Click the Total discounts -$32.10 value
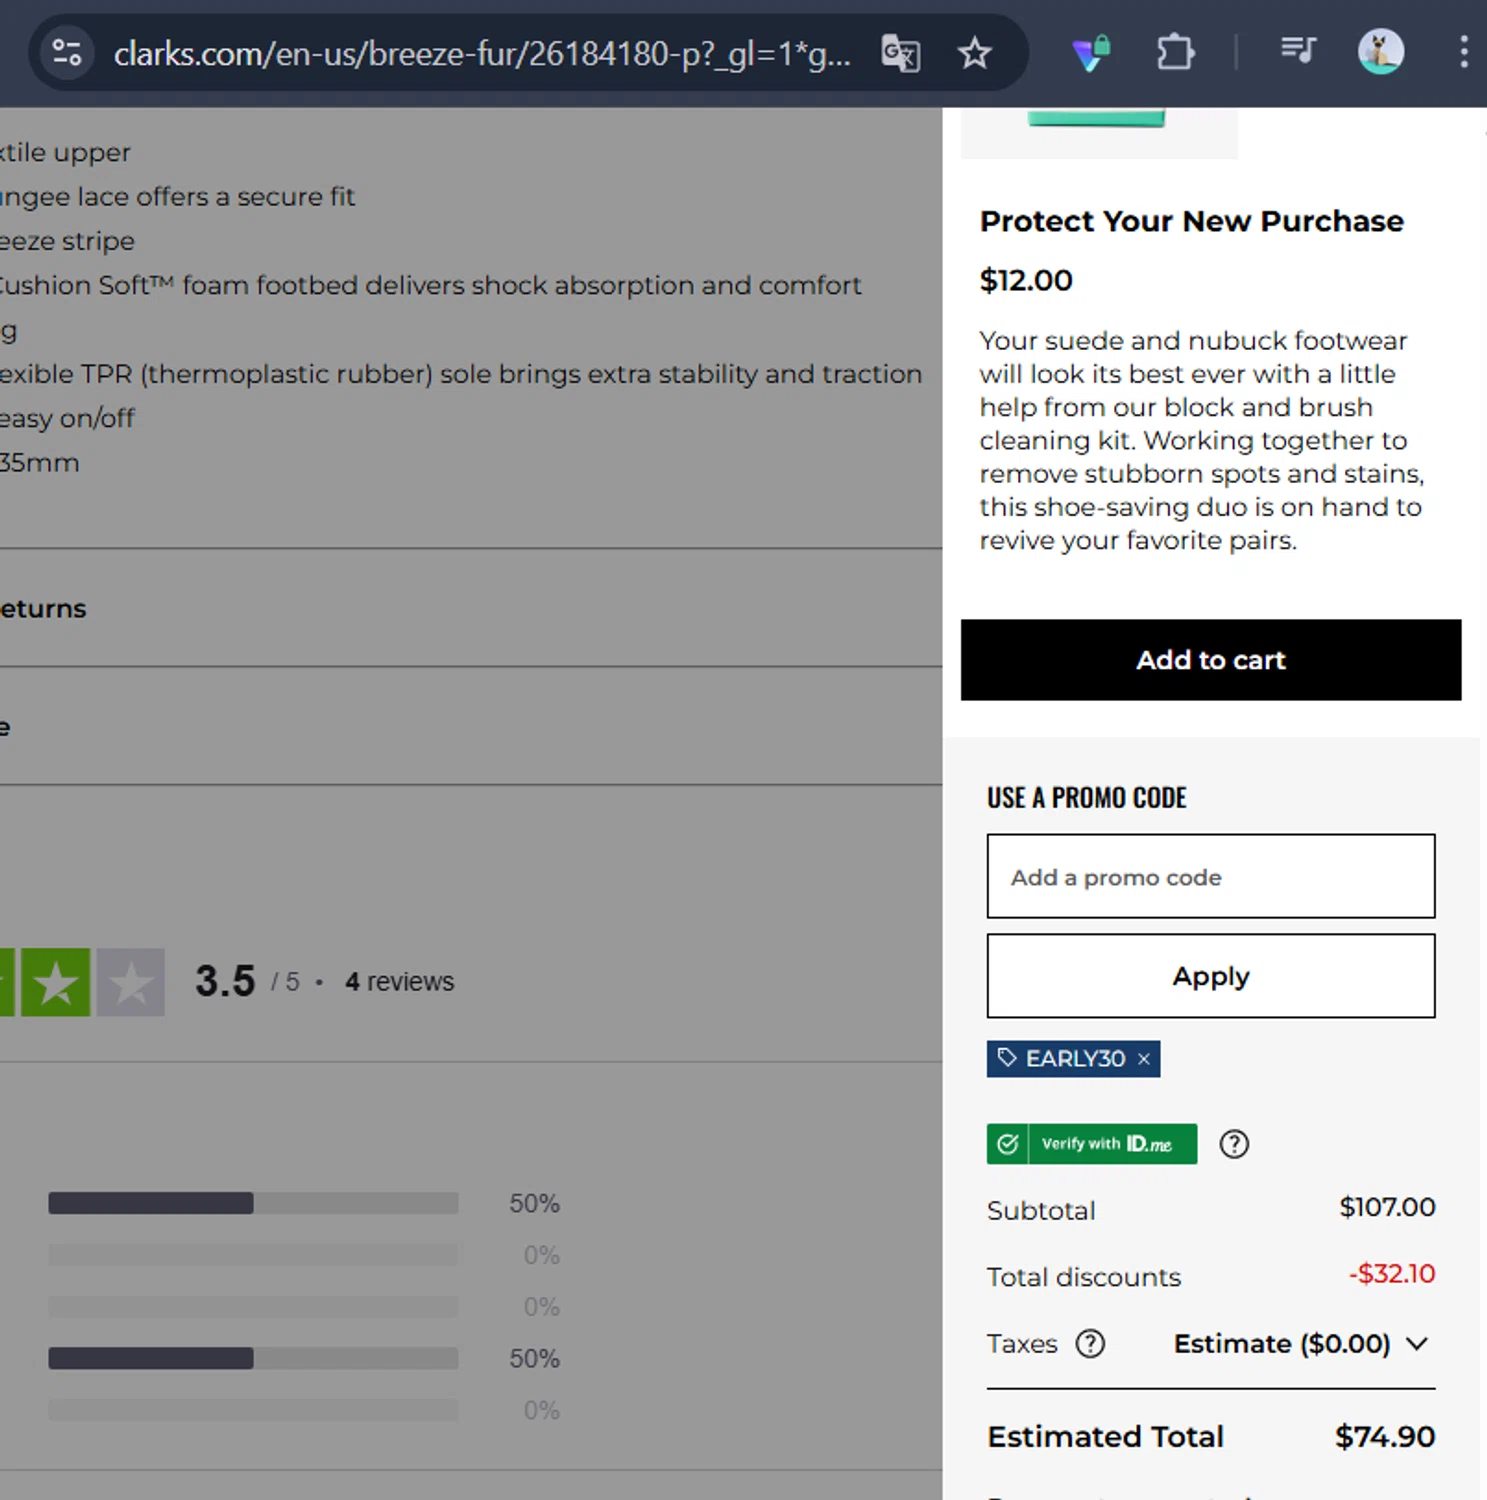Viewport: 1487px width, 1500px height. 1391,1274
